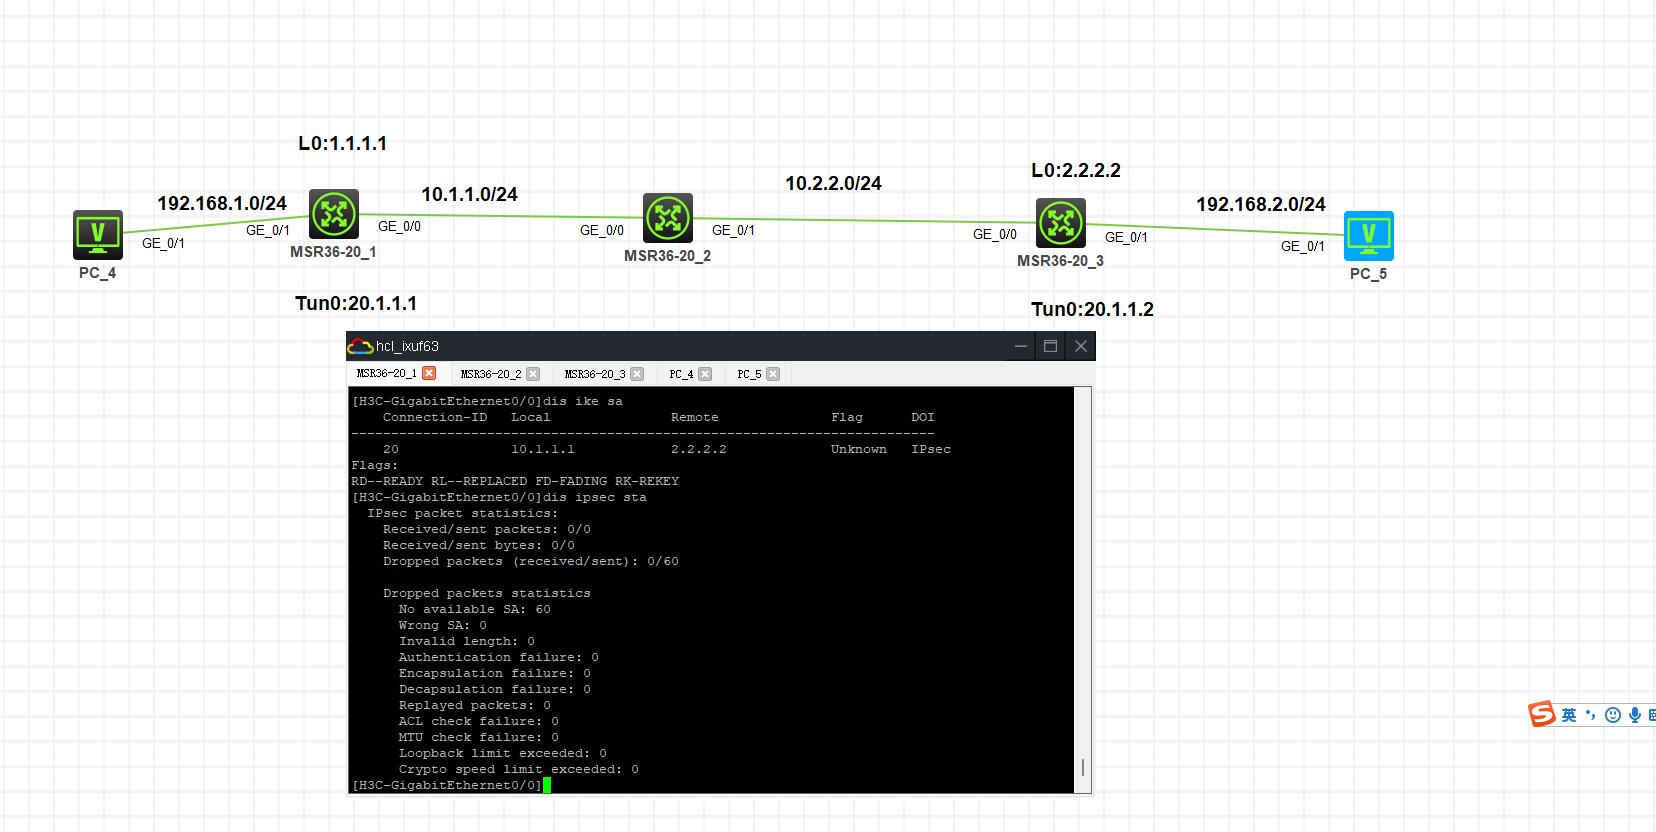Click the link between MSR36-20_2 and MSR36-20_3
Screen dimensions: 1656x832
pyautogui.click(x=864, y=221)
